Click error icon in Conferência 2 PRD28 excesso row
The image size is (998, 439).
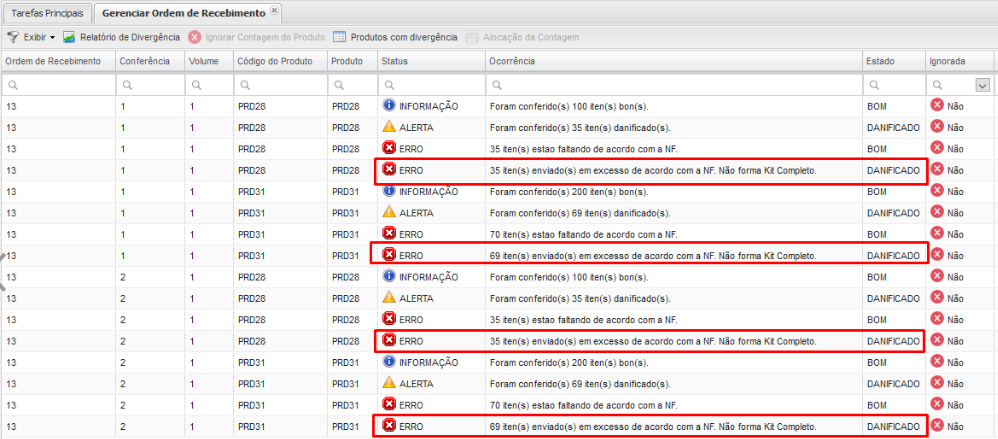tap(390, 340)
